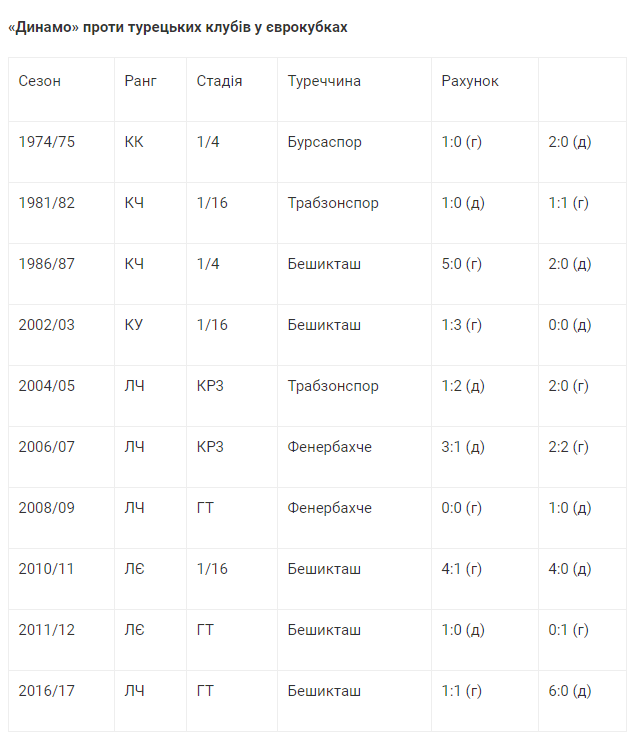Click "Трабзонспор" in the 2004/05 row
The image size is (637, 741).
click(333, 386)
